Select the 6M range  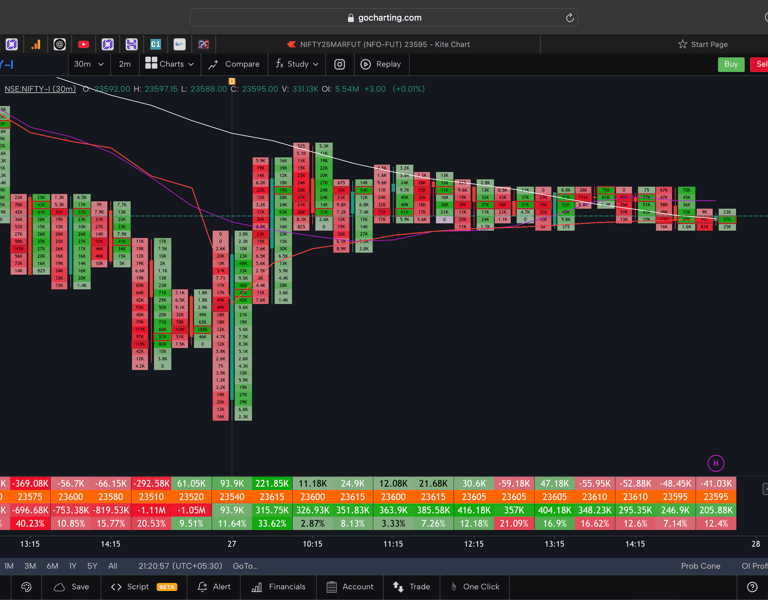(52, 566)
